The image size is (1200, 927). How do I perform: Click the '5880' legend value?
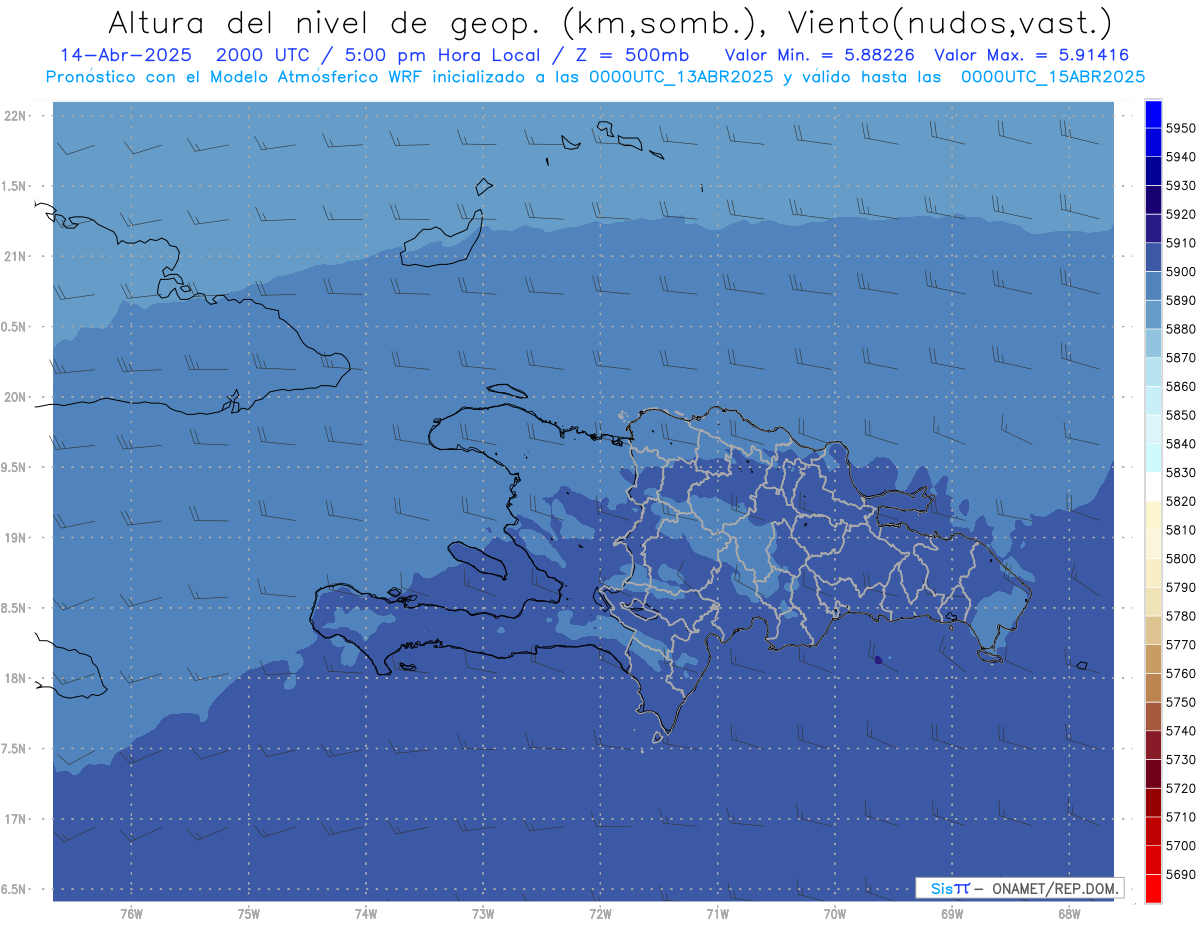1180,329
